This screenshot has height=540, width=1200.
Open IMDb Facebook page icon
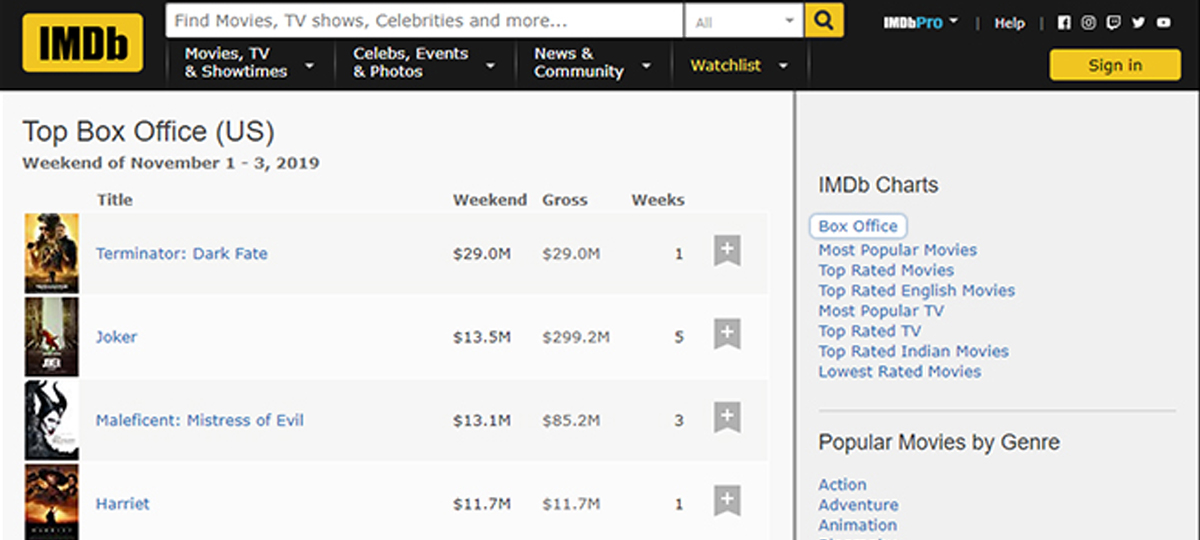tap(1064, 23)
